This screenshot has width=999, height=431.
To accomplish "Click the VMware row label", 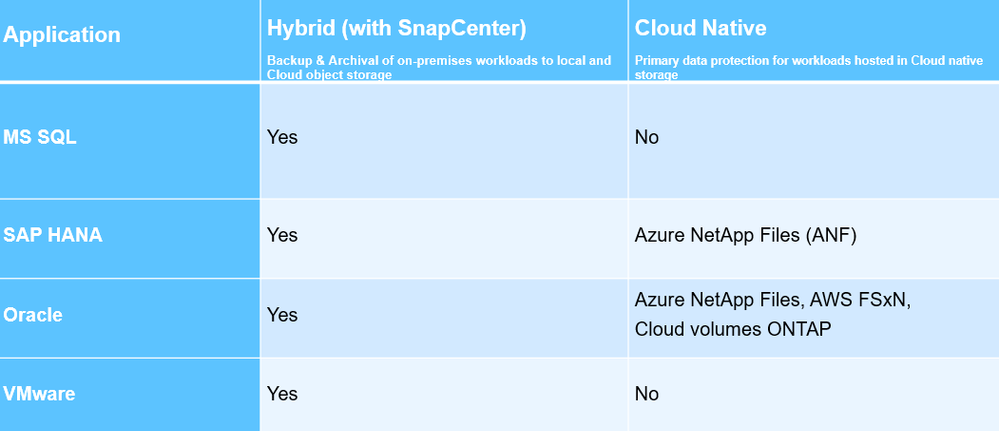I will [x=39, y=394].
